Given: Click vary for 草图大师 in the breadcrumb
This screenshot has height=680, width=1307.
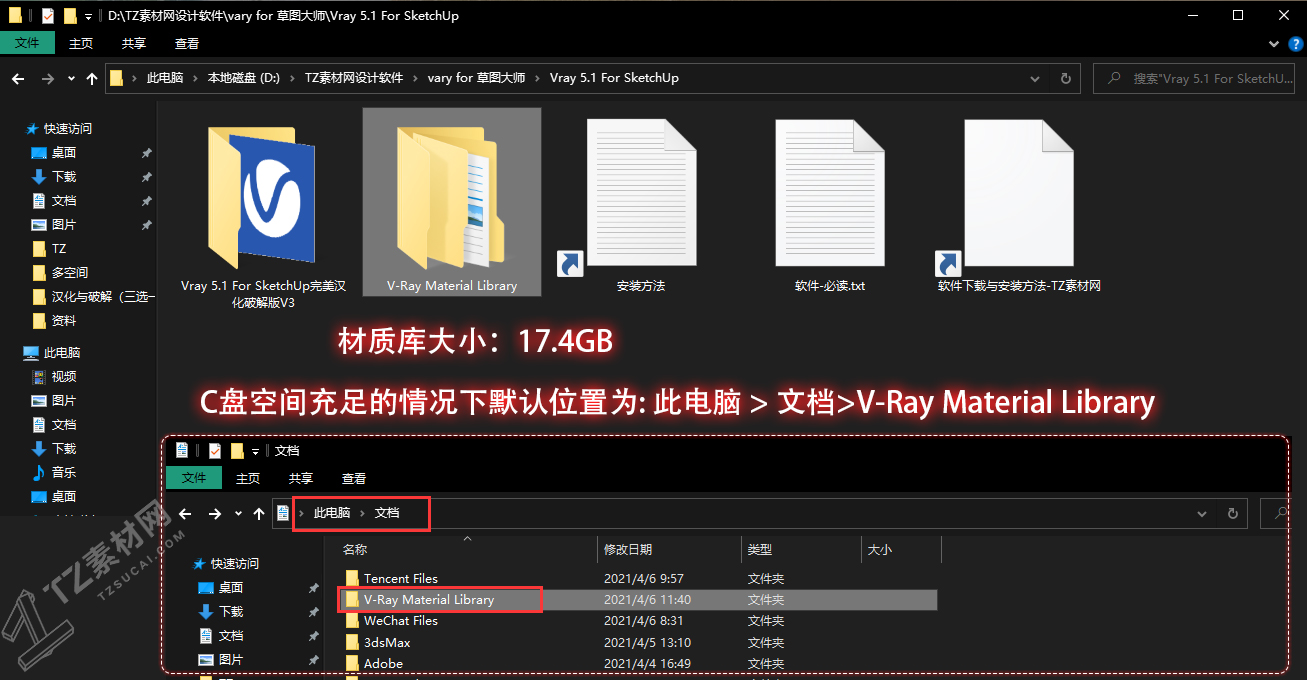Looking at the screenshot, I should [x=476, y=78].
